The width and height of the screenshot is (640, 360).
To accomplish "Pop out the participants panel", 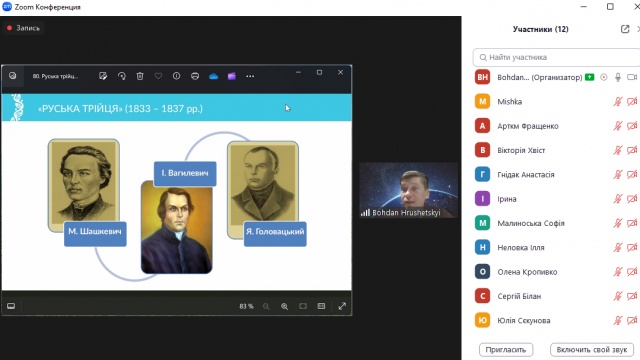I will [x=625, y=29].
